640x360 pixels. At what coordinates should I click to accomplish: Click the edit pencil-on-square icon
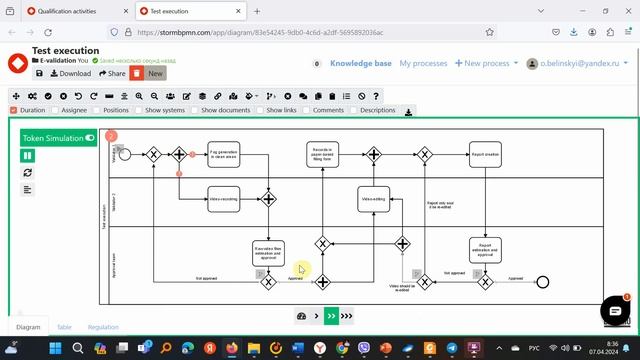[x=187, y=96]
